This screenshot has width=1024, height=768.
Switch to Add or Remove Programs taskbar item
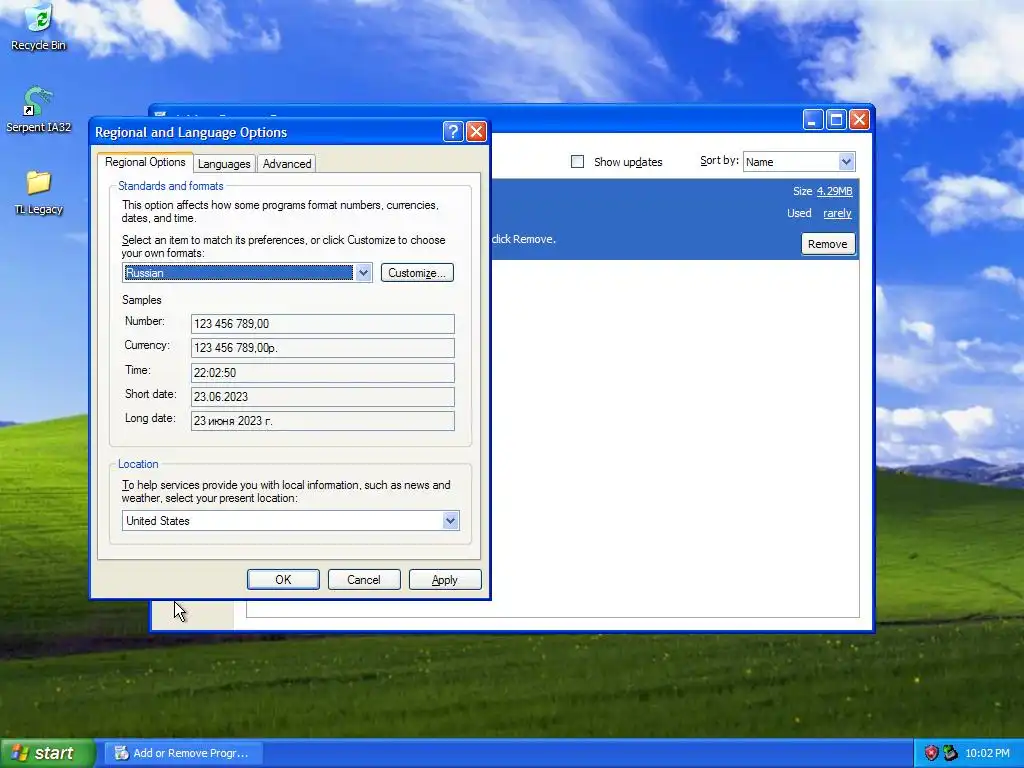184,753
